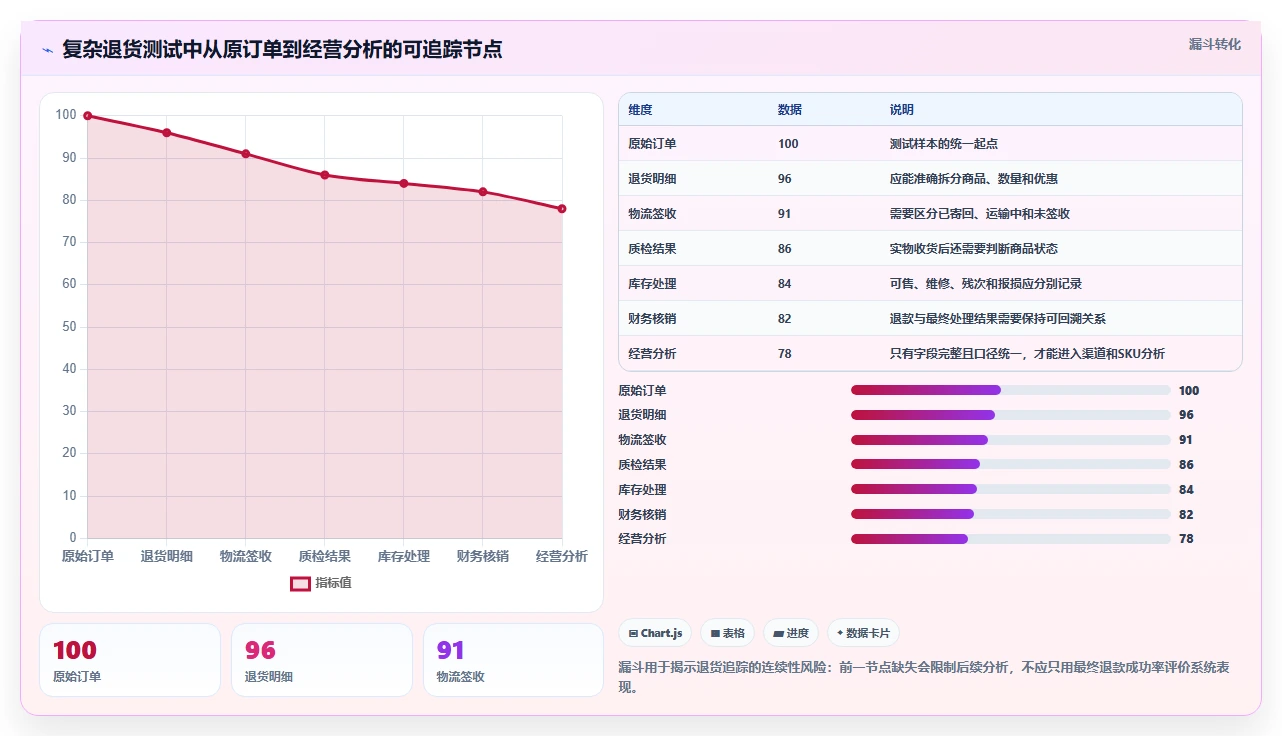Click the 经营分析 progress bar

pos(1010,539)
